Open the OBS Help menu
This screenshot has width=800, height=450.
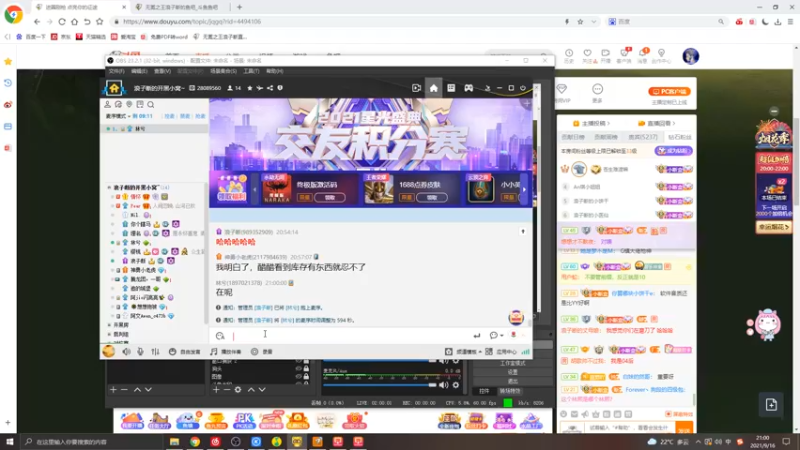click(274, 71)
